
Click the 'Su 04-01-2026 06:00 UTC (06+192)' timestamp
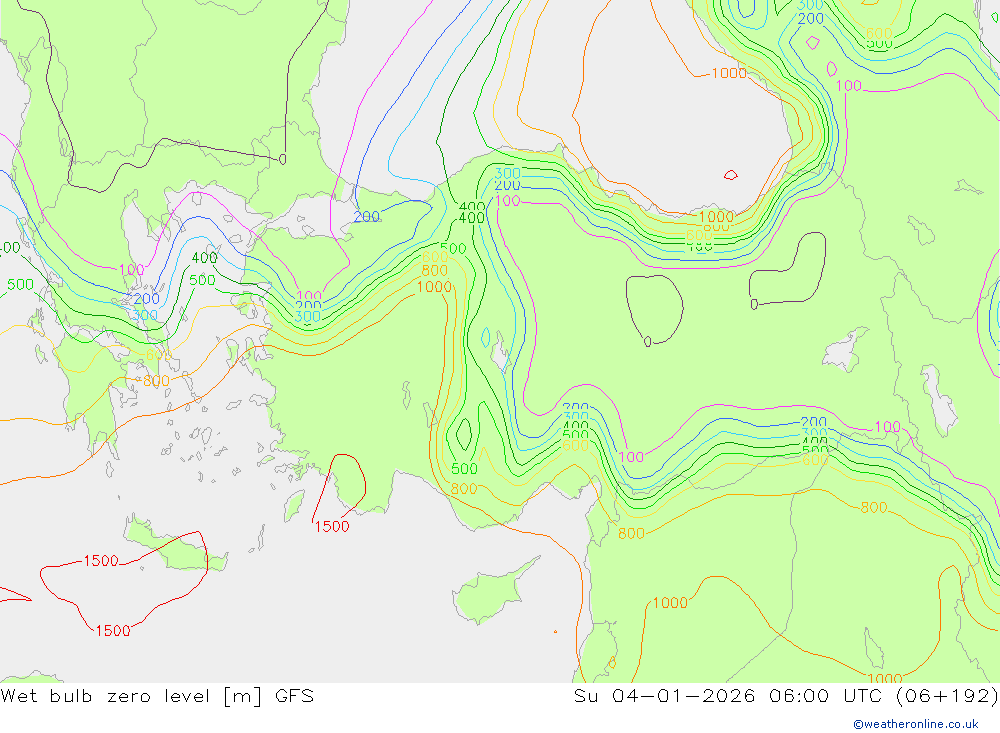pos(786,696)
